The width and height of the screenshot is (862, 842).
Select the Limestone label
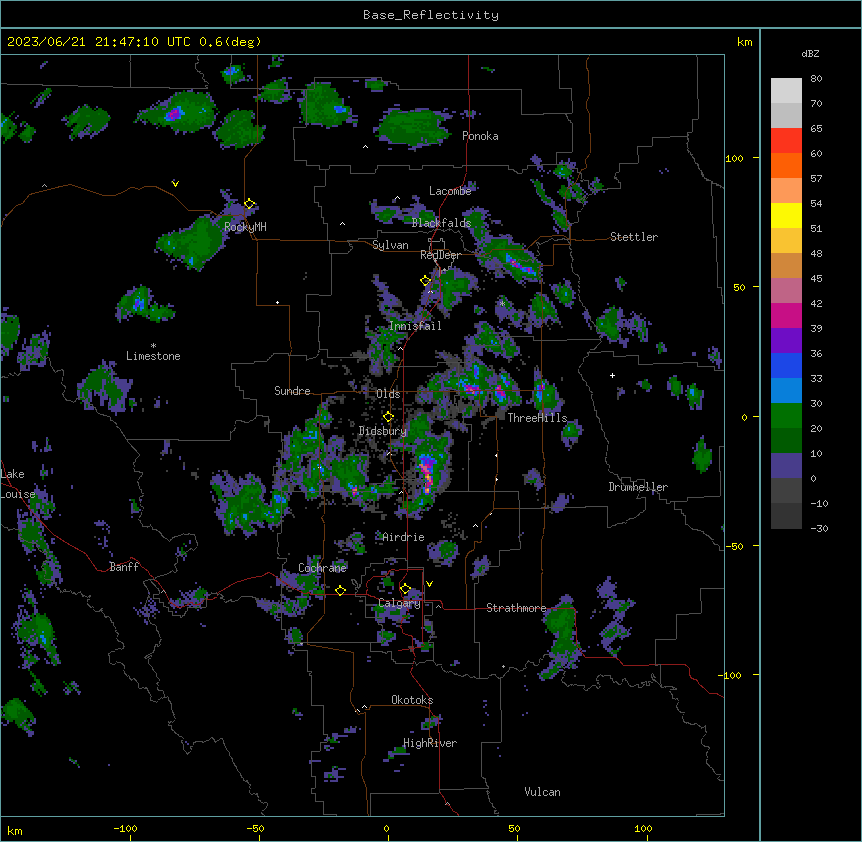click(153, 356)
